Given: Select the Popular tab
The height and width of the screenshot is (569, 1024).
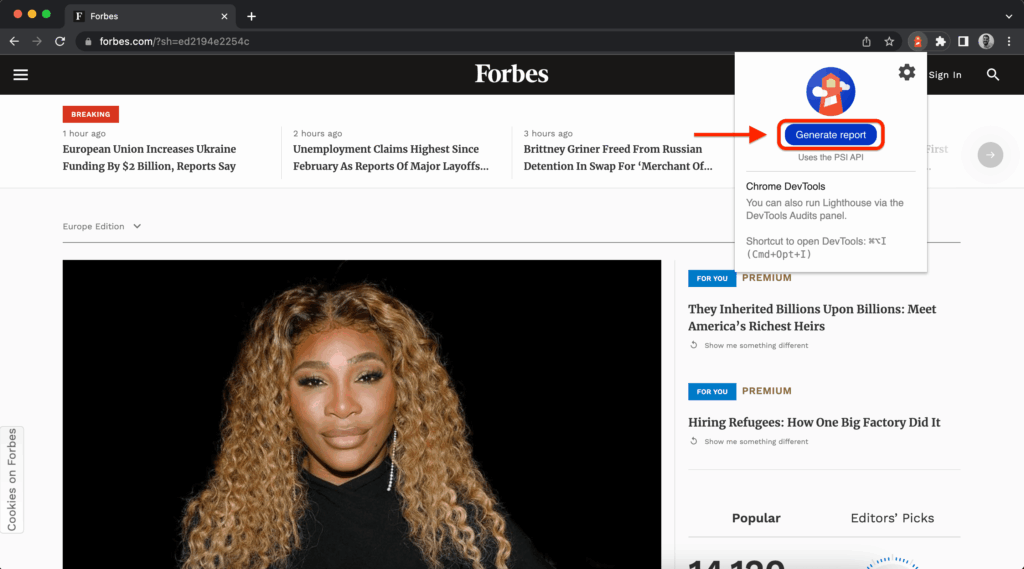Looking at the screenshot, I should tap(756, 518).
